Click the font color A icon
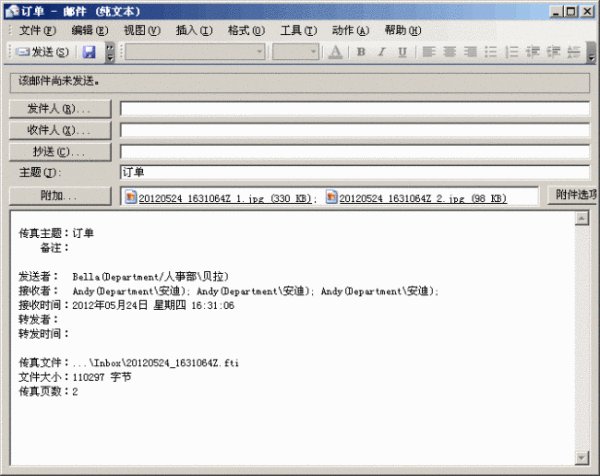 336,52
